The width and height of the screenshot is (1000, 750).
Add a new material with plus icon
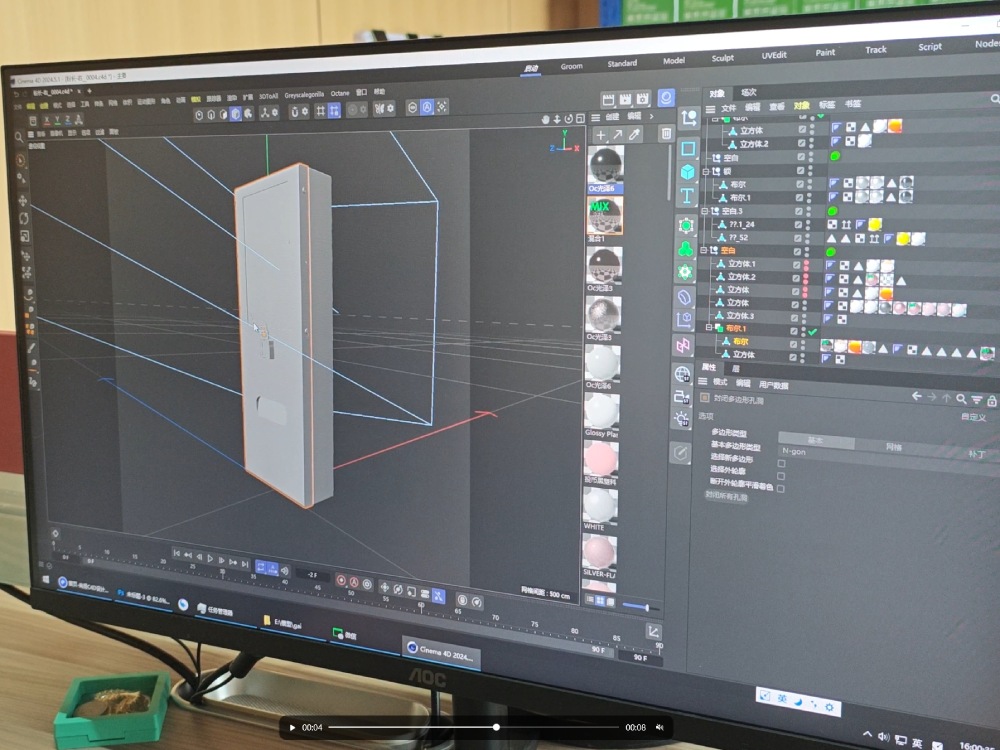tap(600, 135)
